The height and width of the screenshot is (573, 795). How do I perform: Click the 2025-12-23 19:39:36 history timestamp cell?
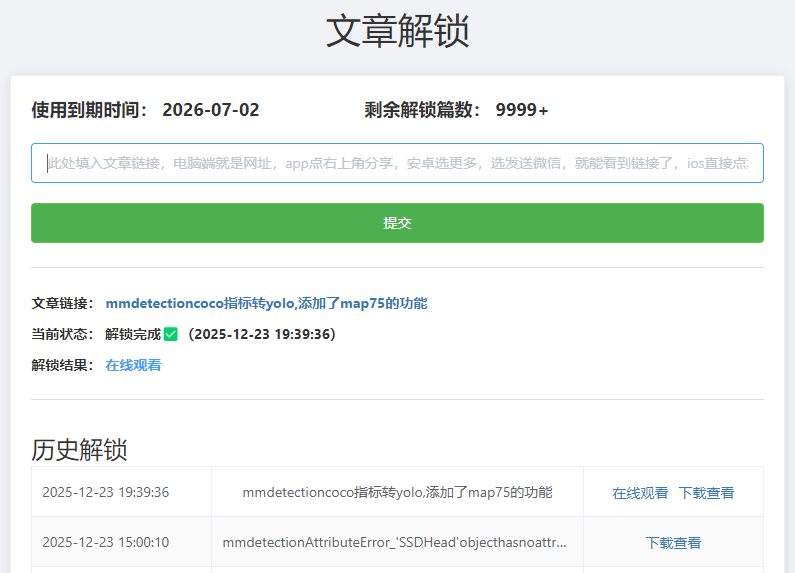pos(106,492)
